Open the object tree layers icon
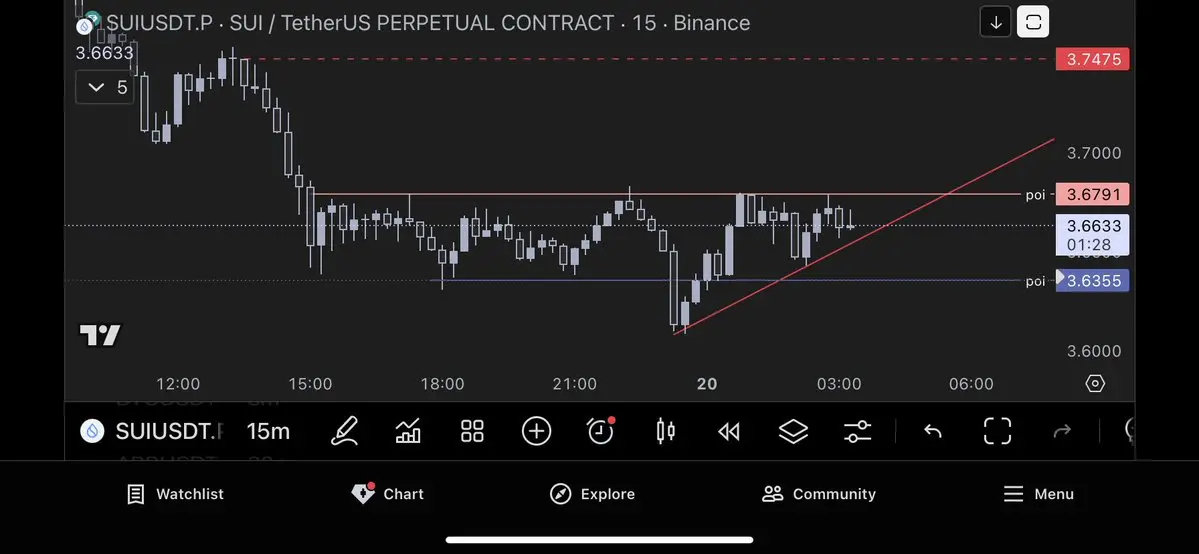 click(x=794, y=432)
